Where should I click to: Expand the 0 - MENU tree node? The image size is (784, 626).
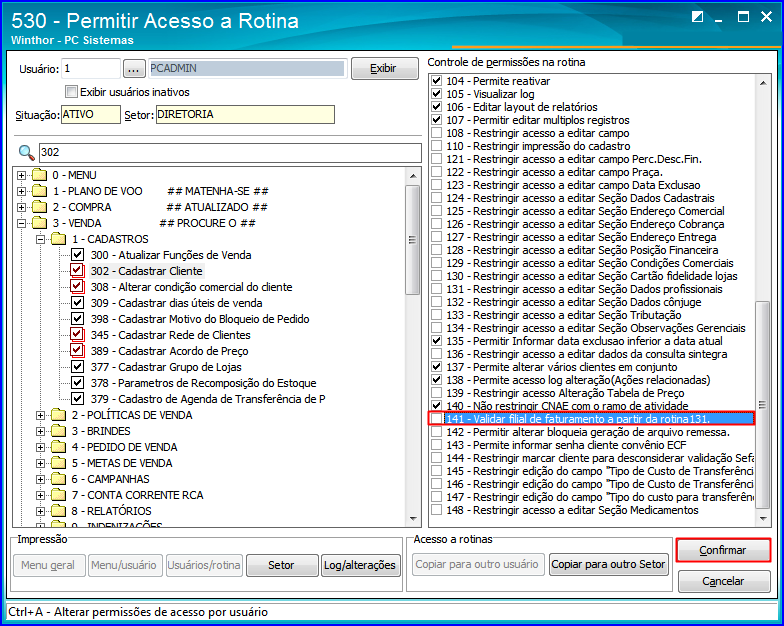(x=22, y=176)
